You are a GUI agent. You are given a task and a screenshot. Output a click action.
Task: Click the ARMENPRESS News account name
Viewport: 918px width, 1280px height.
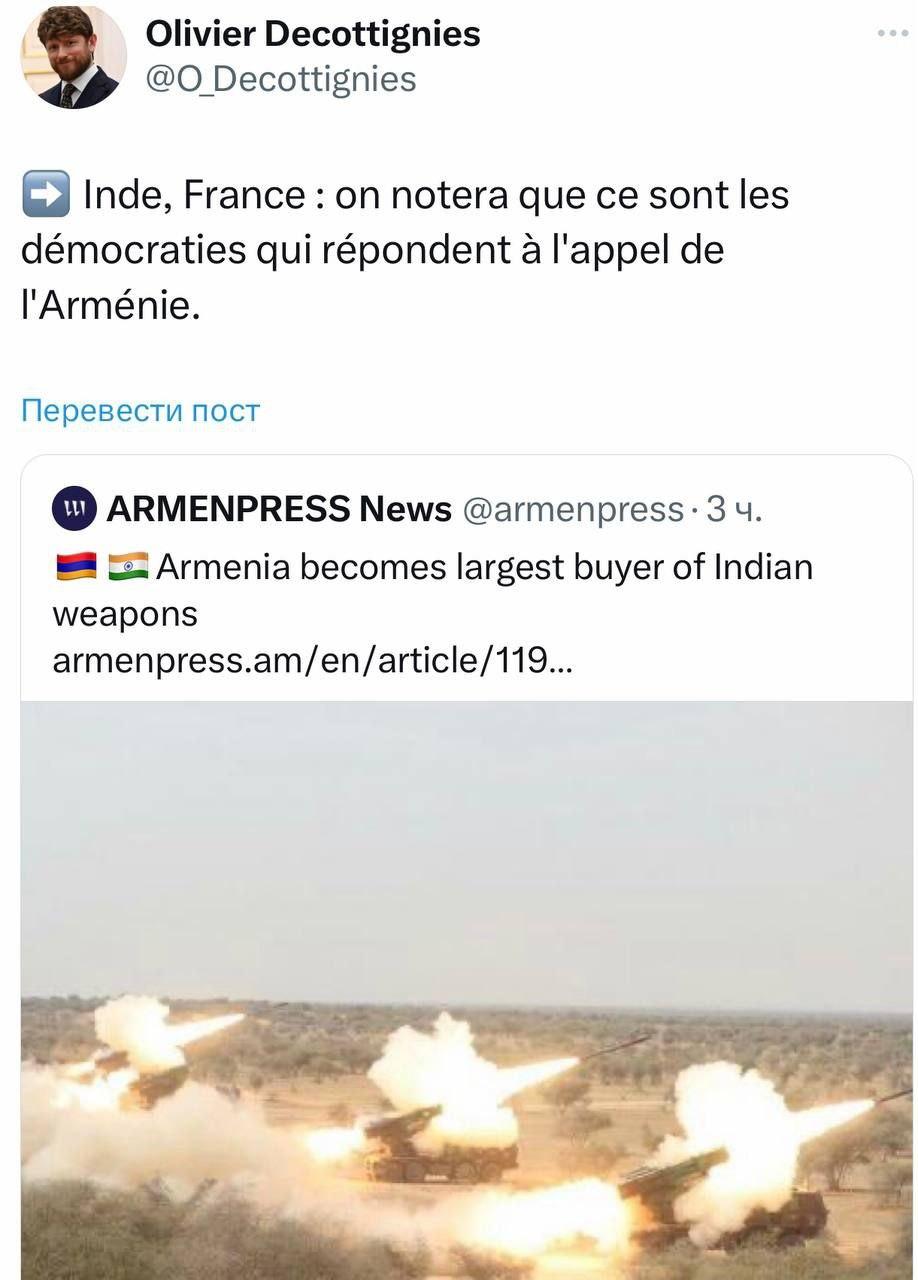point(279,510)
